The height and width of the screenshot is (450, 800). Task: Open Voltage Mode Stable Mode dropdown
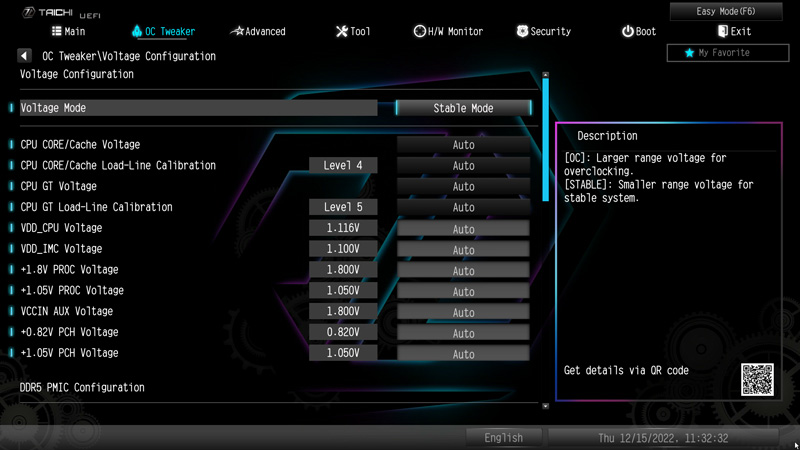[463, 108]
